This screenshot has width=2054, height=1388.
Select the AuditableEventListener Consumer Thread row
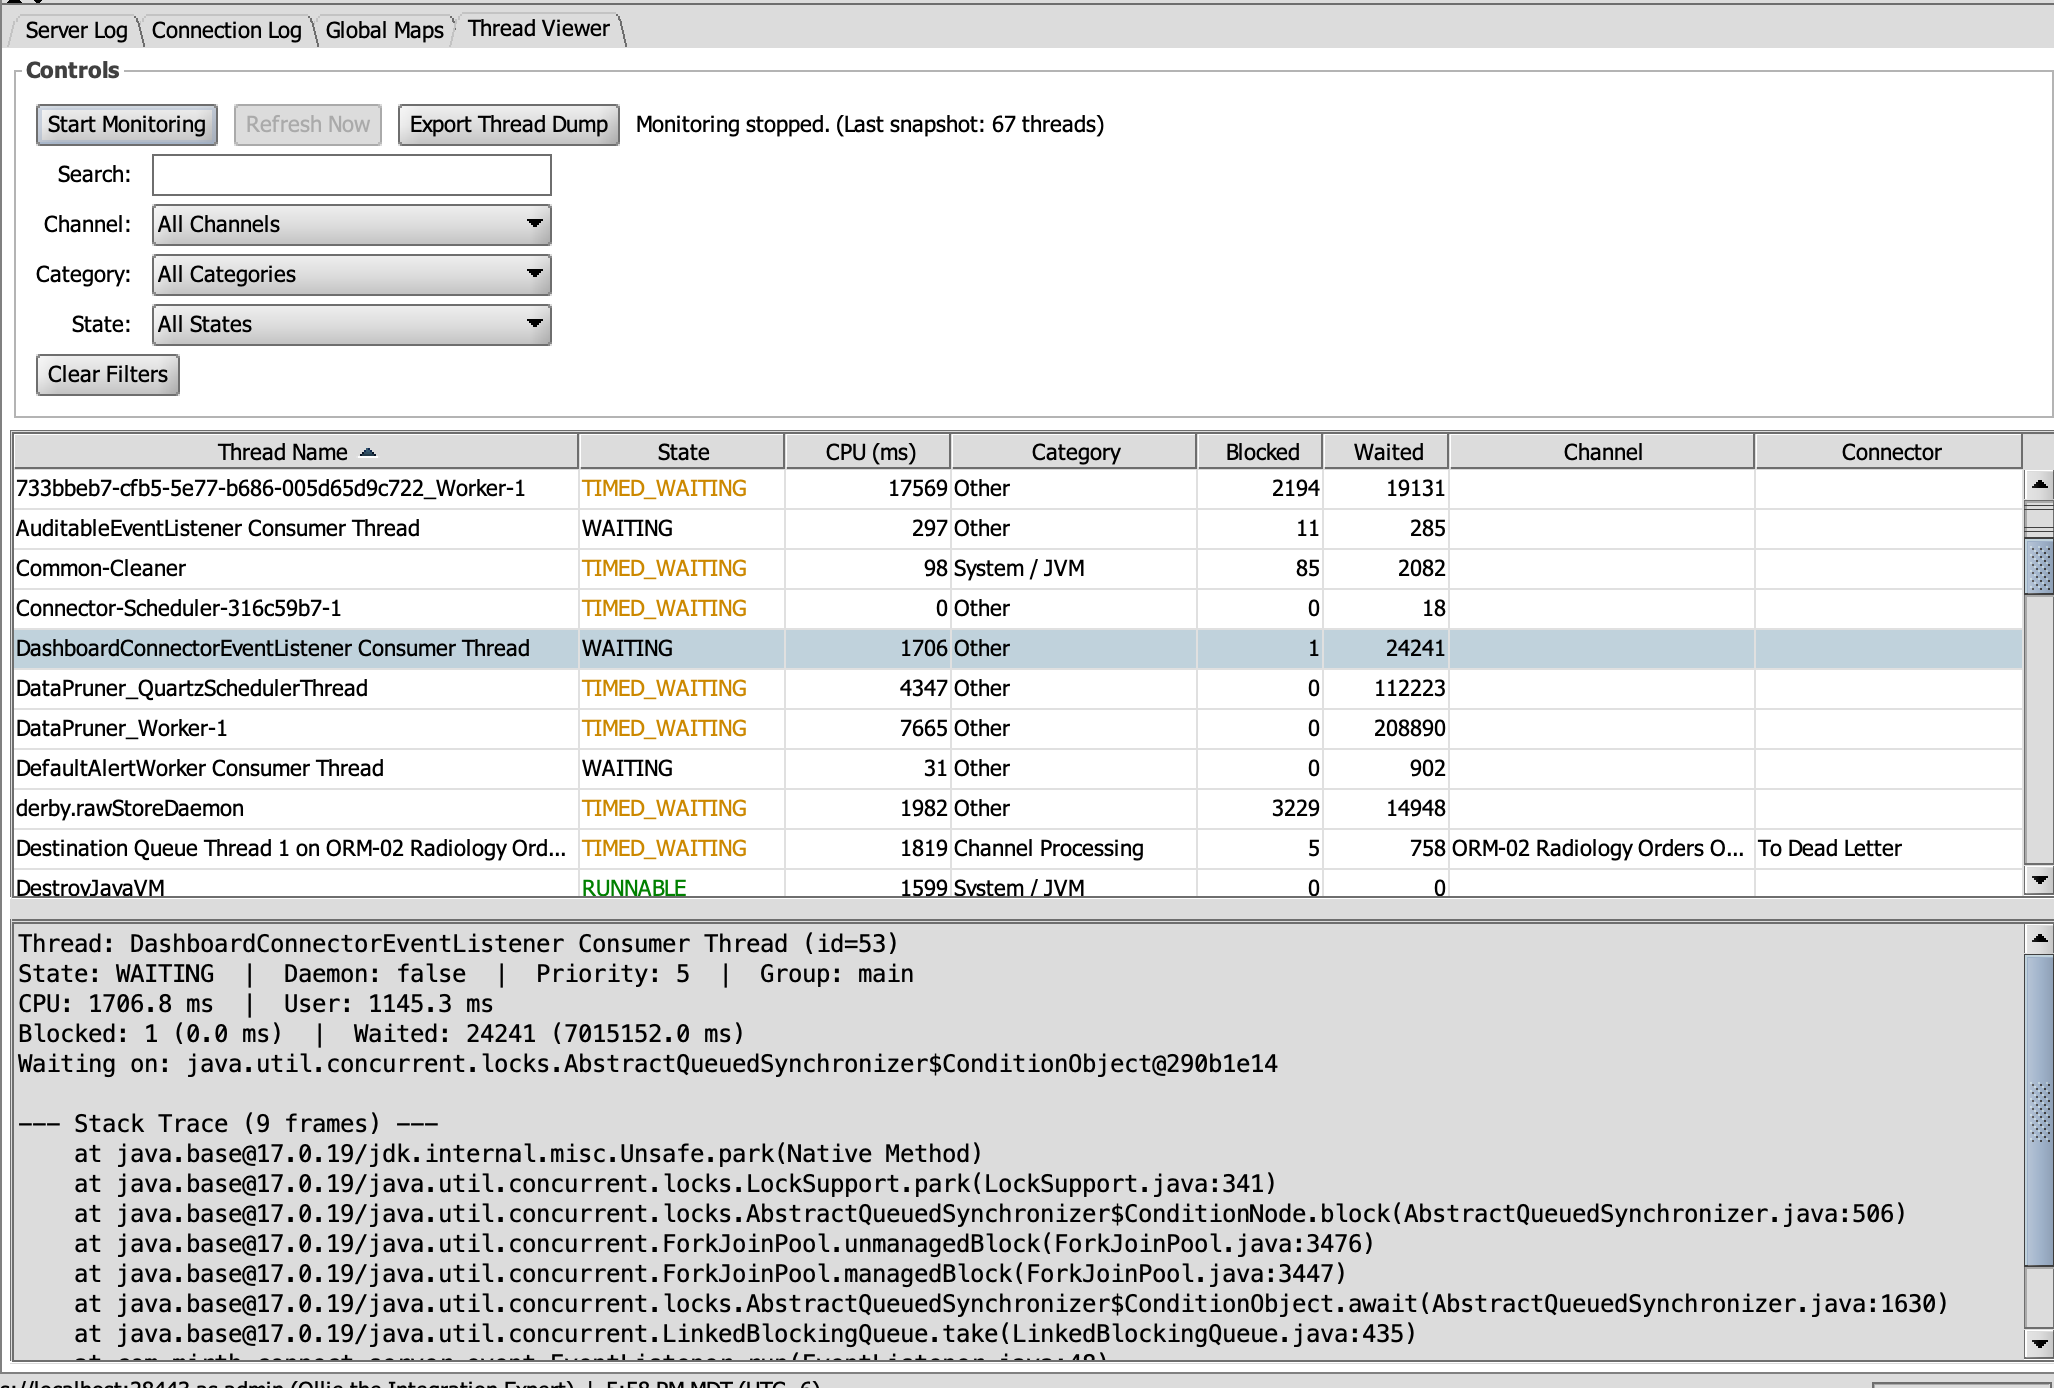[x=1018, y=528]
